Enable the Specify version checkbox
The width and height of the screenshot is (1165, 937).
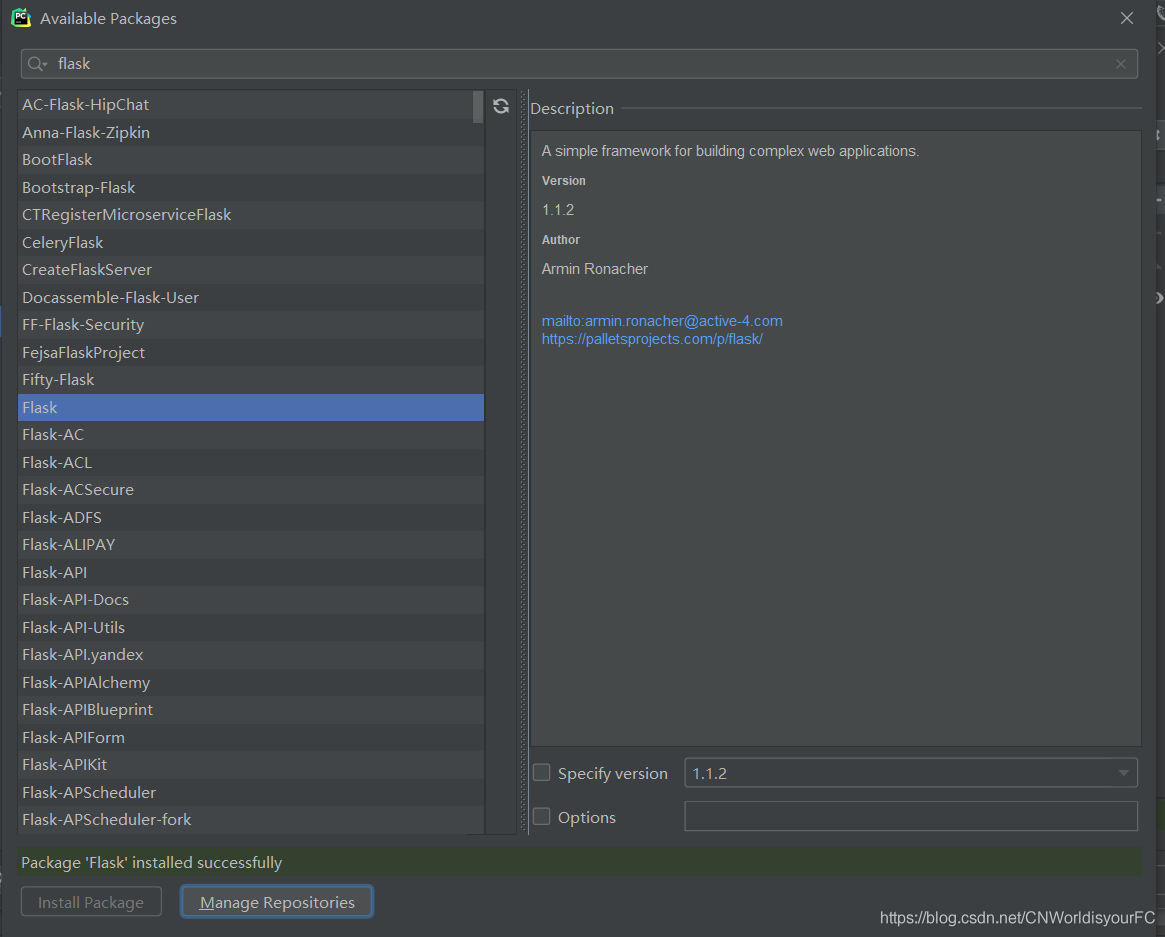[542, 773]
